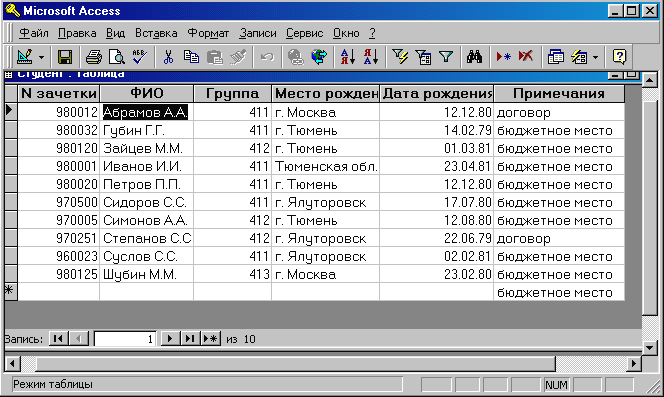The image size is (664, 397).
Task: Expand the View mode dropdown arrow
Action: (x=42, y=57)
